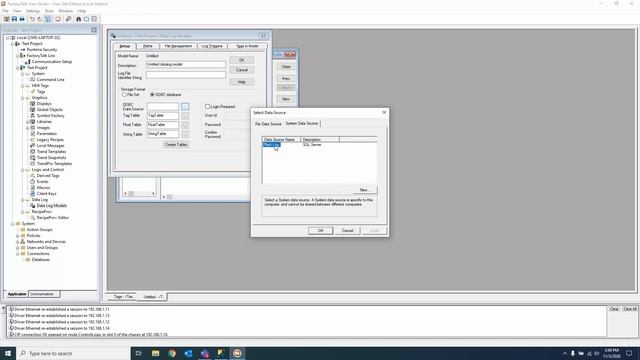Viewport: 640px width, 360px height.
Task: Switch to the File Data Source tab
Action: tap(268, 124)
